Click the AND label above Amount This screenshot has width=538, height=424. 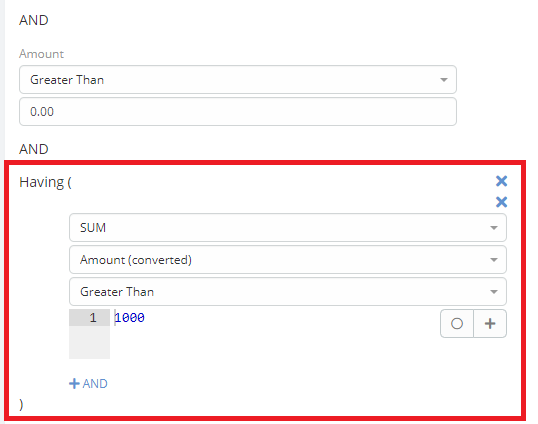click(x=34, y=20)
